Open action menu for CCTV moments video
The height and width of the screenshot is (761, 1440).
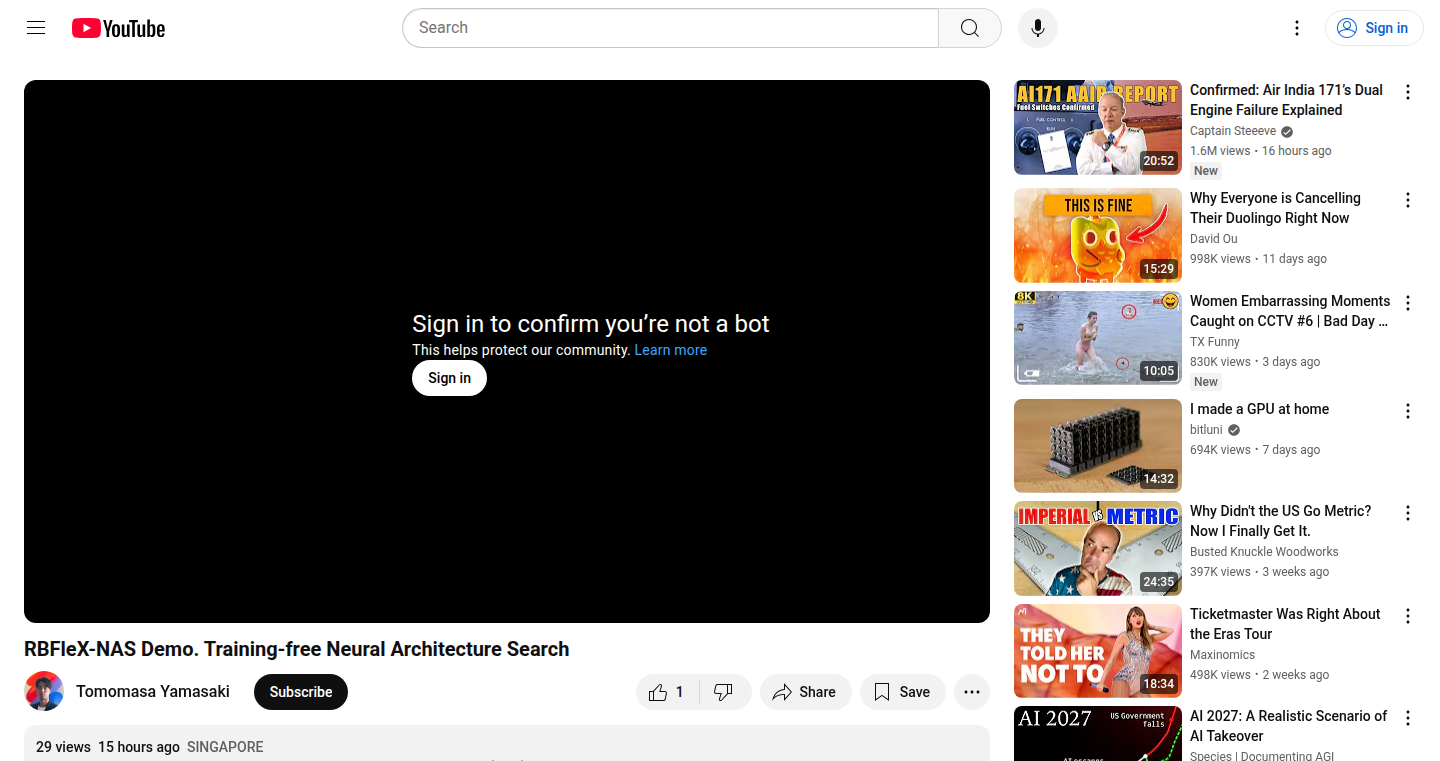[x=1408, y=303]
